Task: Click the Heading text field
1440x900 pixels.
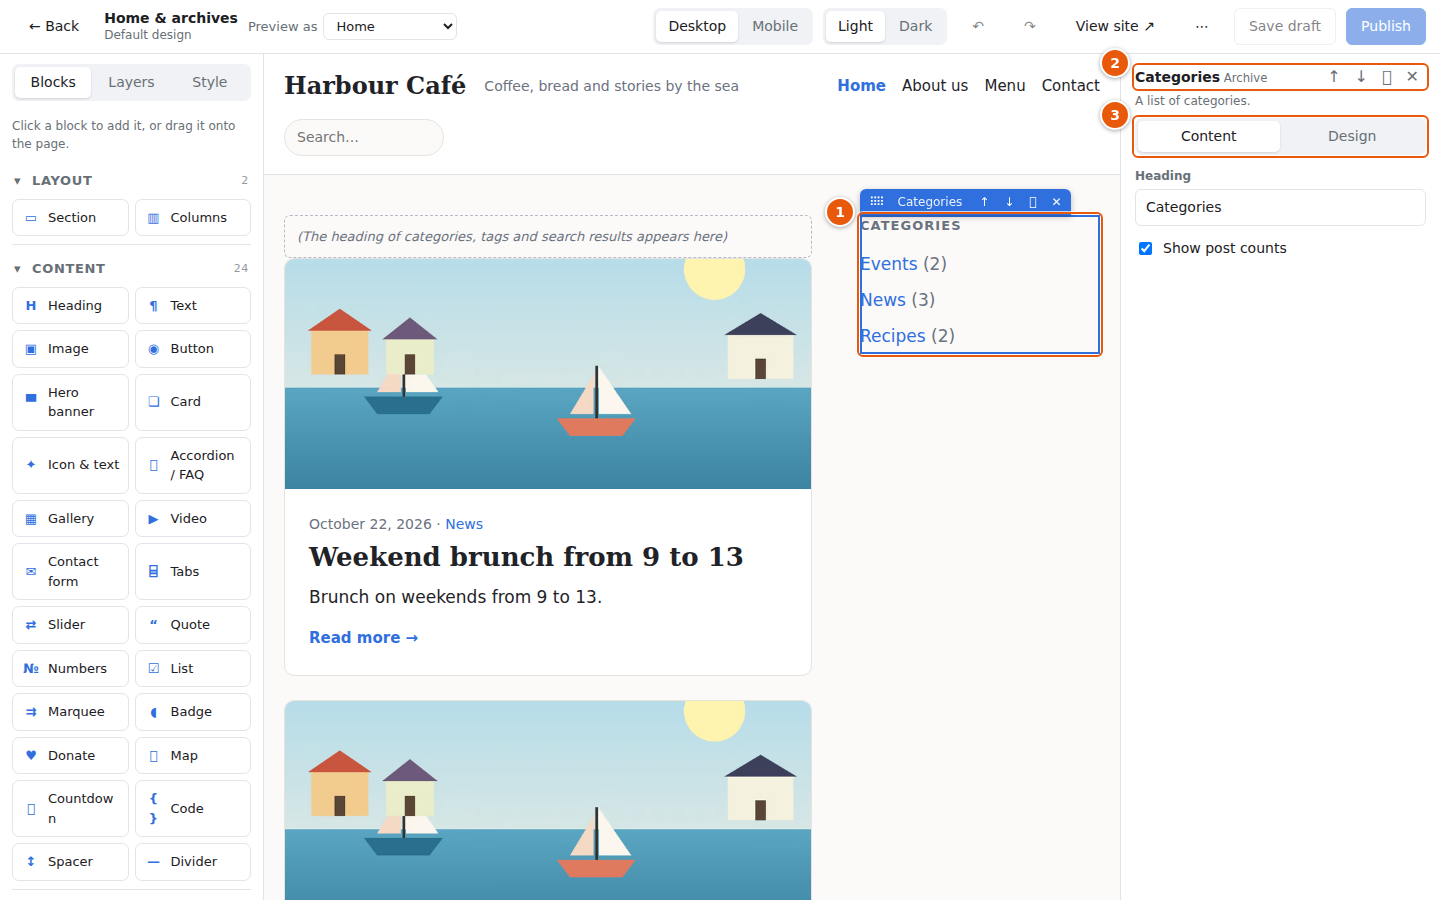Action: click(x=1280, y=208)
